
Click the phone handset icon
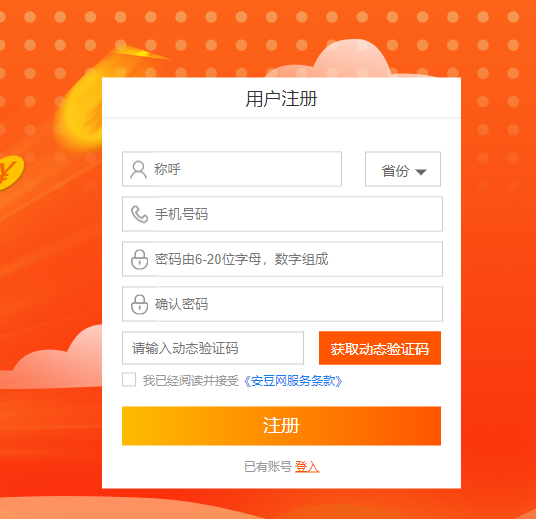139,214
